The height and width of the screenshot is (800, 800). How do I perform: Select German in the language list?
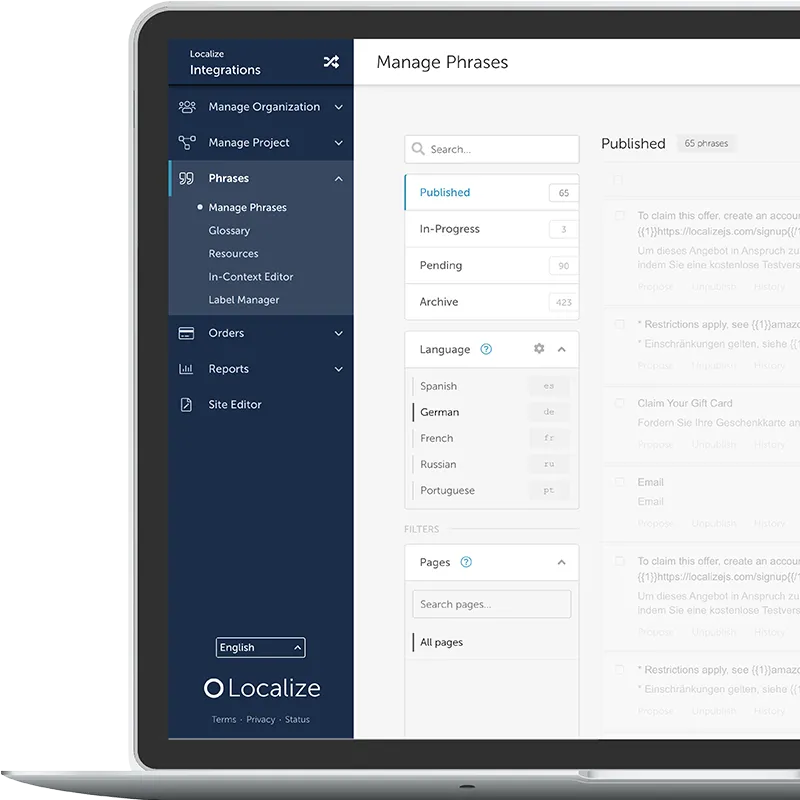[438, 412]
